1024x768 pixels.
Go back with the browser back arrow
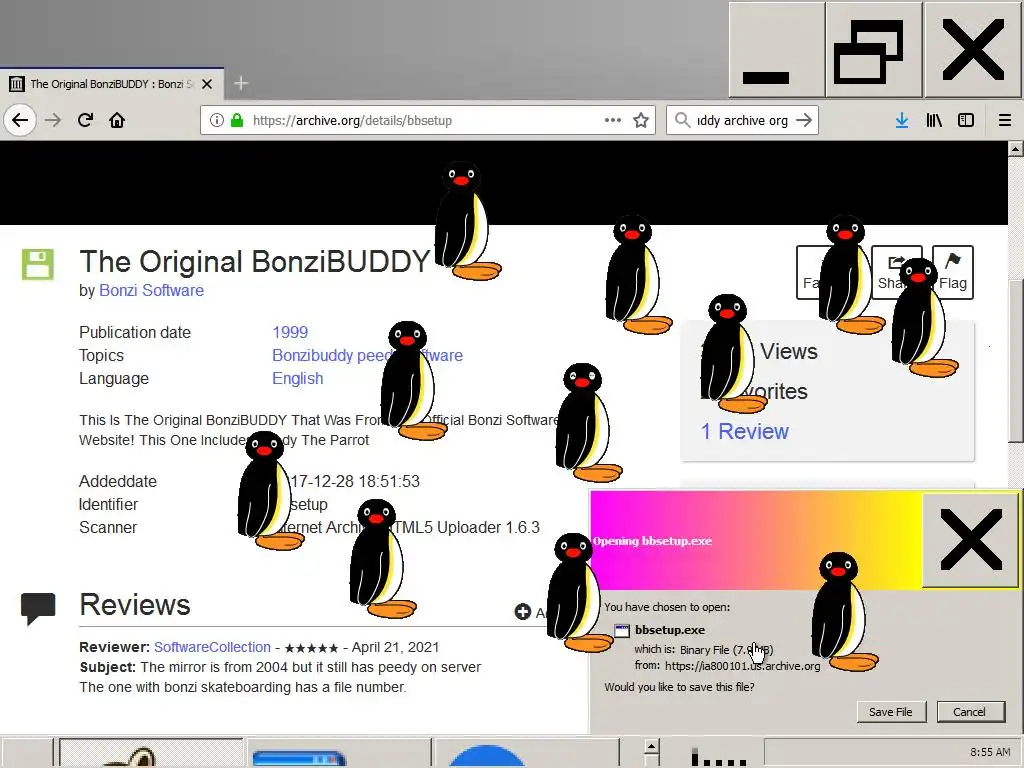[20, 120]
